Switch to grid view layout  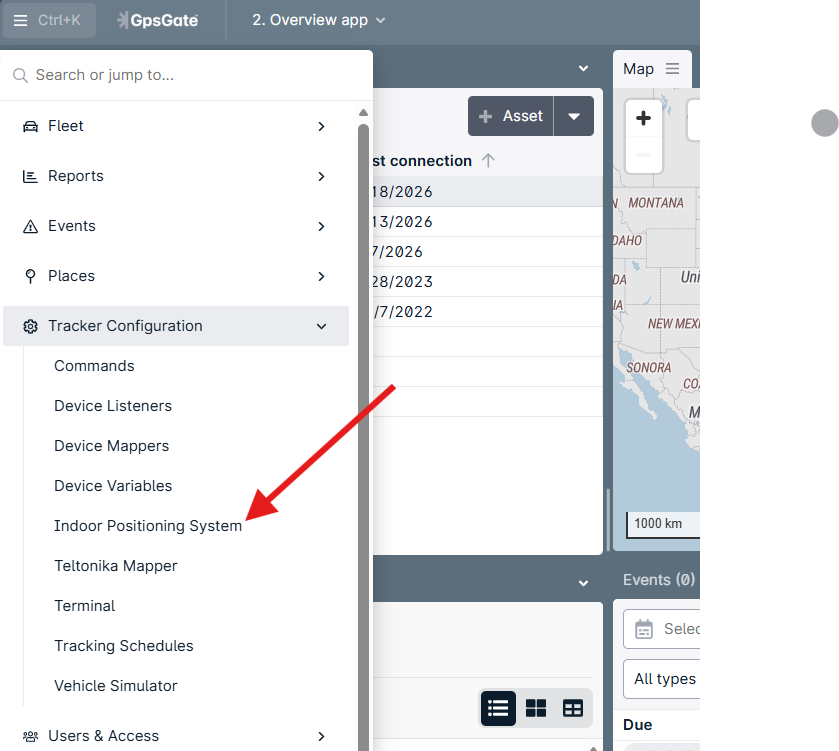[536, 708]
